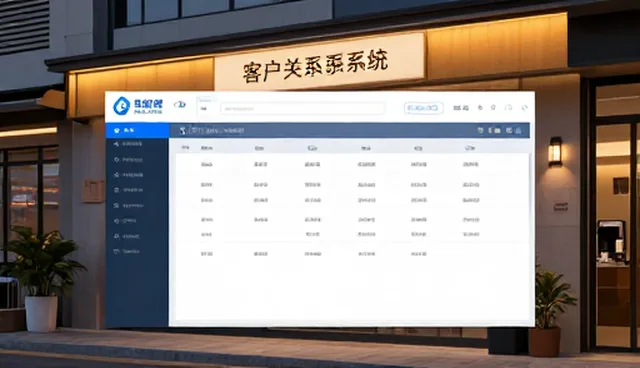Select the highlighted blue sidebar menu item
Screen dimensions: 640x368
tap(137, 130)
